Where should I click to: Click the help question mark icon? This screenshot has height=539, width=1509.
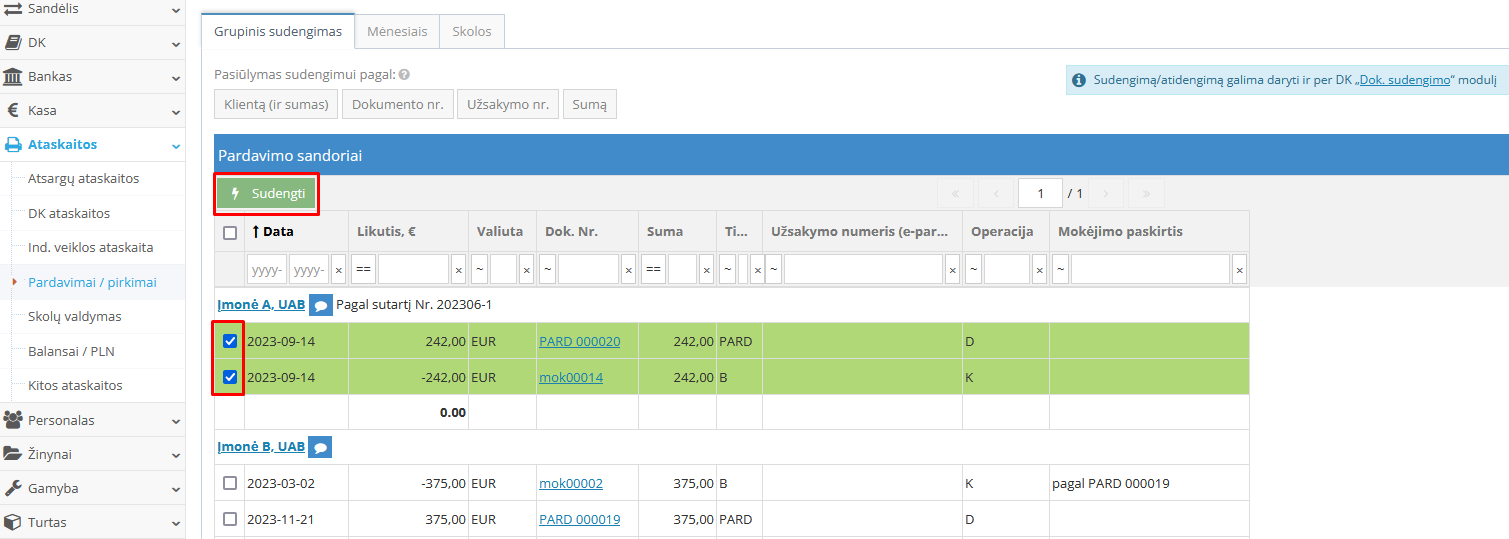pos(405,75)
